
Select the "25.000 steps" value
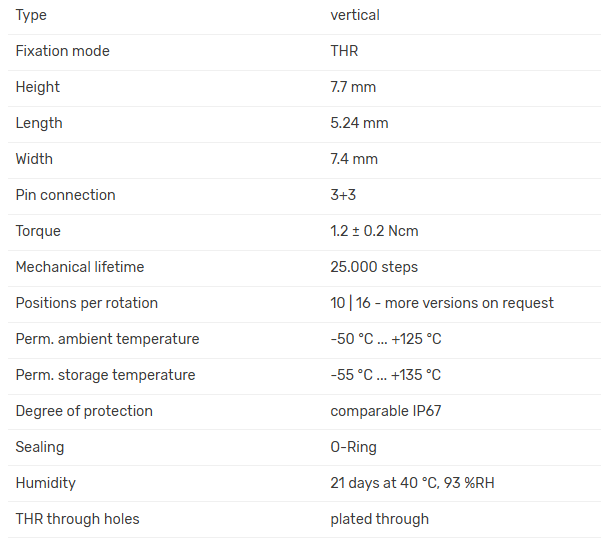coord(374,267)
